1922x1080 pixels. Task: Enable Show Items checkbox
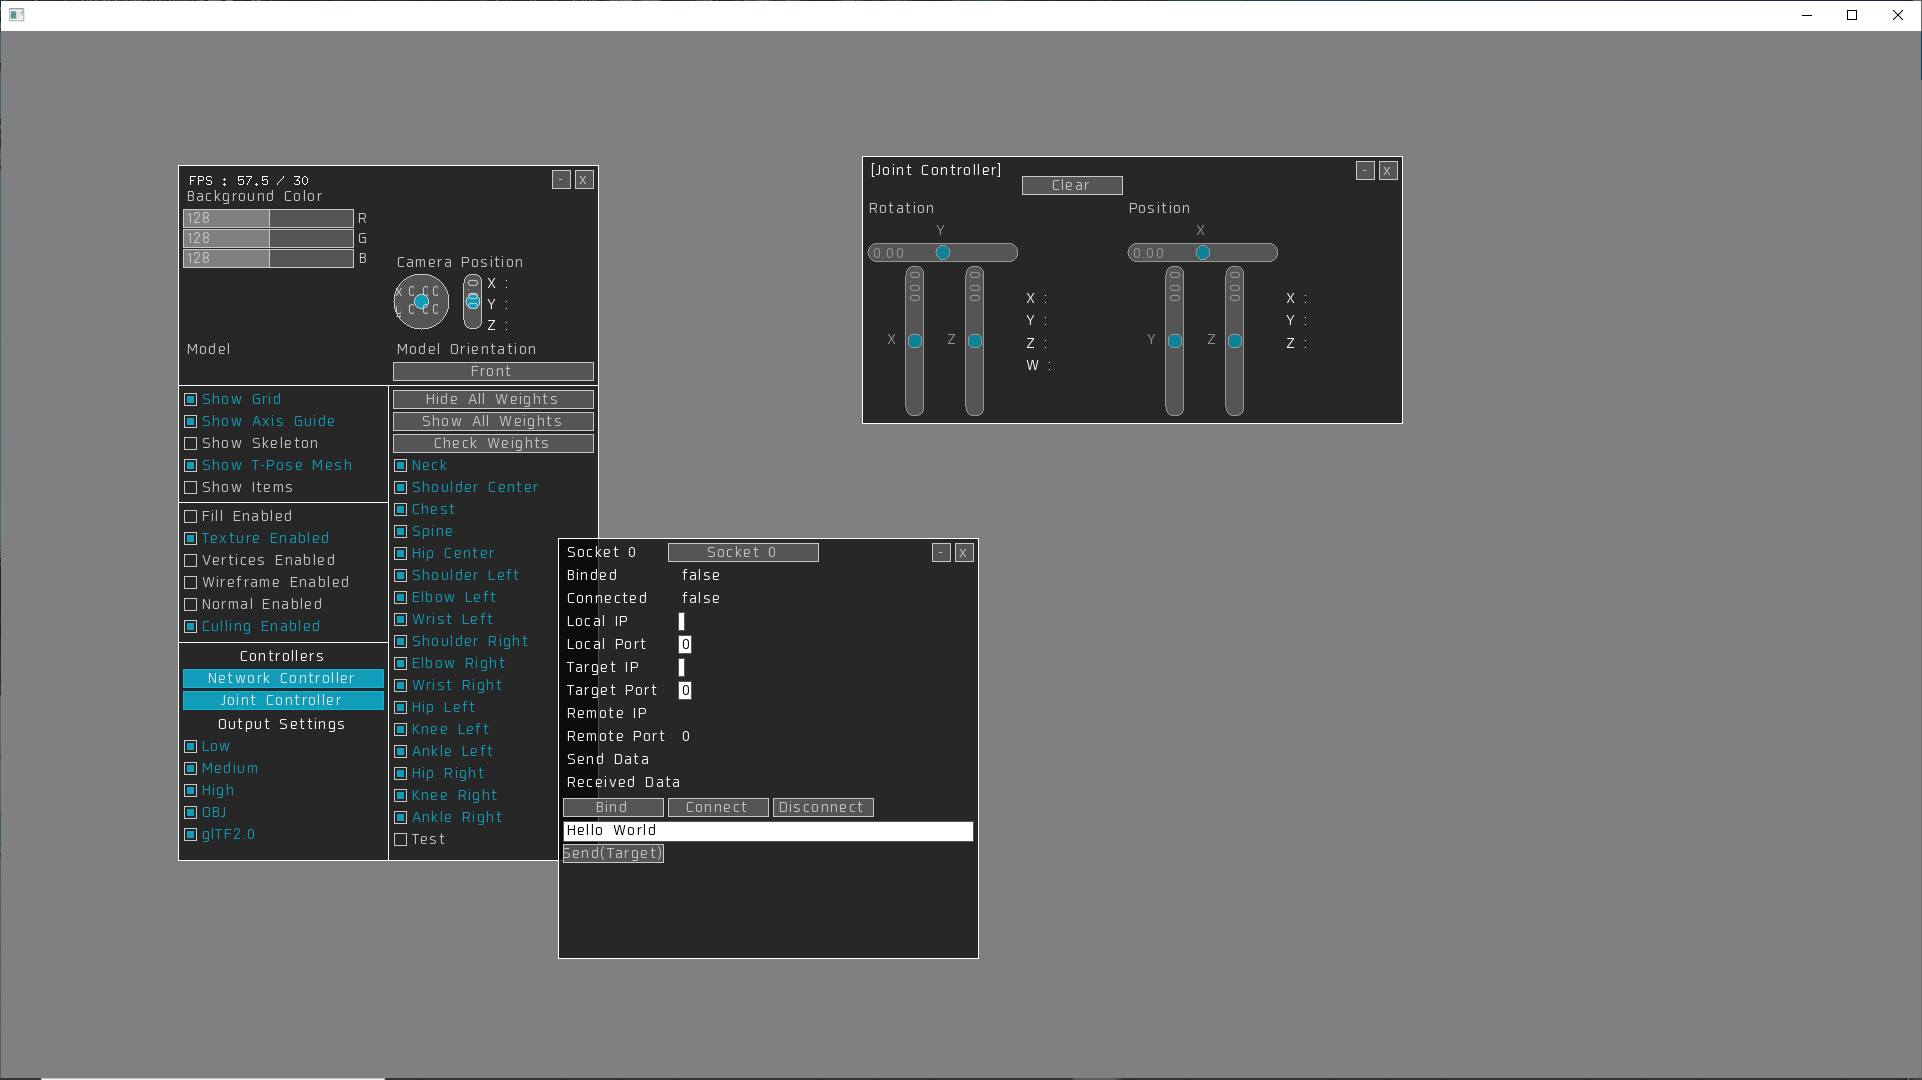pyautogui.click(x=190, y=488)
